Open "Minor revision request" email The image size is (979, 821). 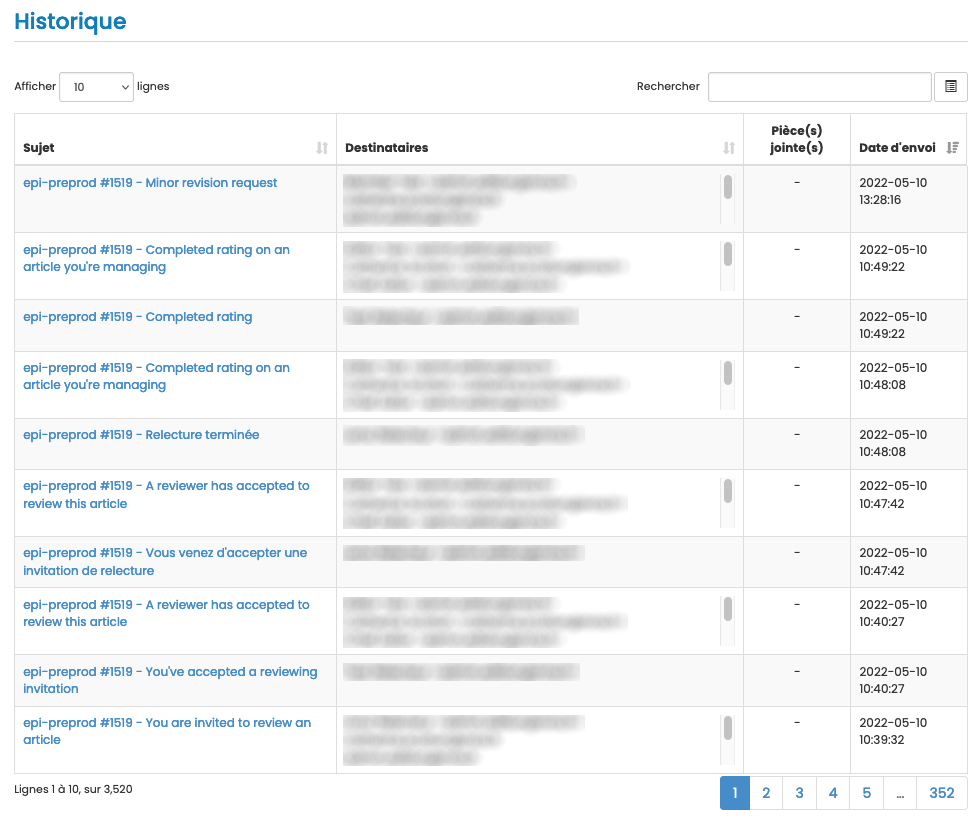tap(150, 183)
